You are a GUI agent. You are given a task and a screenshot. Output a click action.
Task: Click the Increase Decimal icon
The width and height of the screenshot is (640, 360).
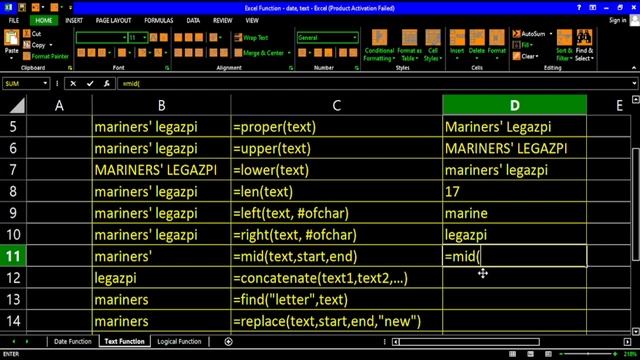343,52
